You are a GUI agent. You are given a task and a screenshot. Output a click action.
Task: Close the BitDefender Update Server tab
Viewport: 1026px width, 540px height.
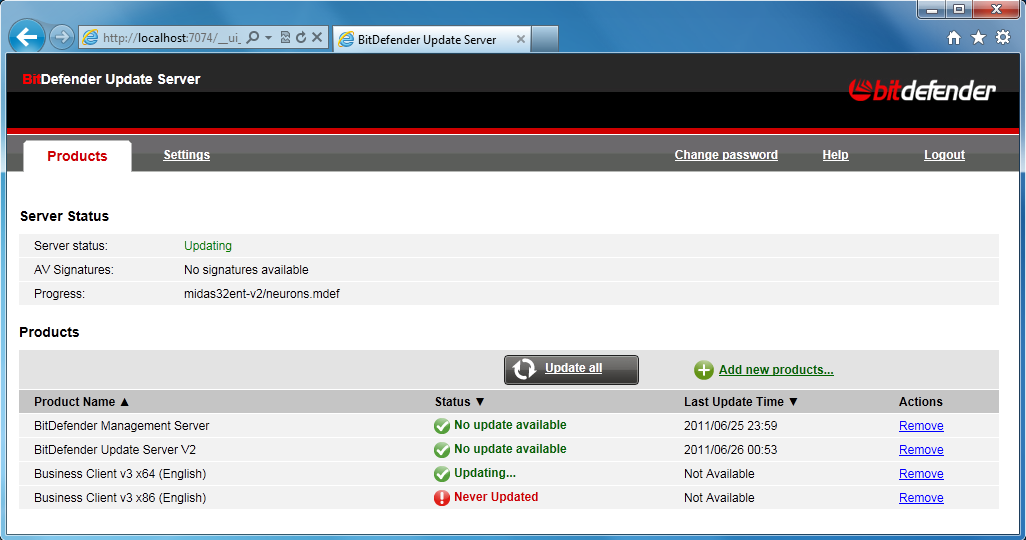click(x=521, y=39)
